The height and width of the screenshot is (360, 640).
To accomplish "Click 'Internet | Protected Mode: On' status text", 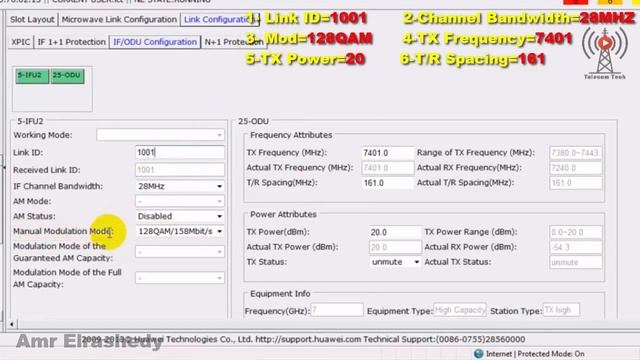I will click(x=535, y=354).
